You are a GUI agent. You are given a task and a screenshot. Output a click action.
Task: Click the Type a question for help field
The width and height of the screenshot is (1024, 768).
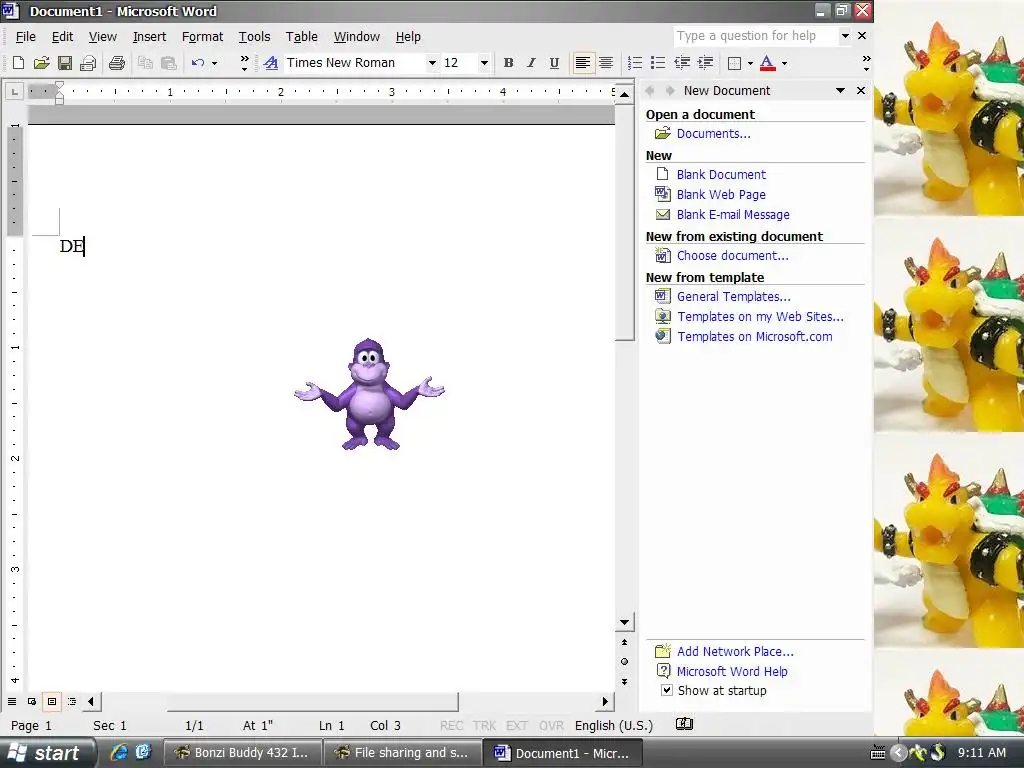point(755,36)
